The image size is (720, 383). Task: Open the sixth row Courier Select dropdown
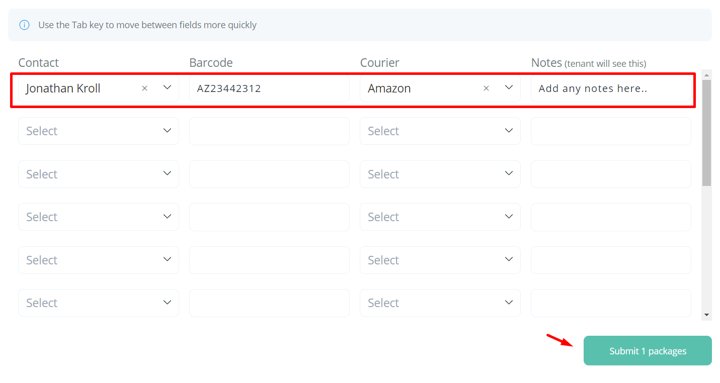pyautogui.click(x=440, y=303)
